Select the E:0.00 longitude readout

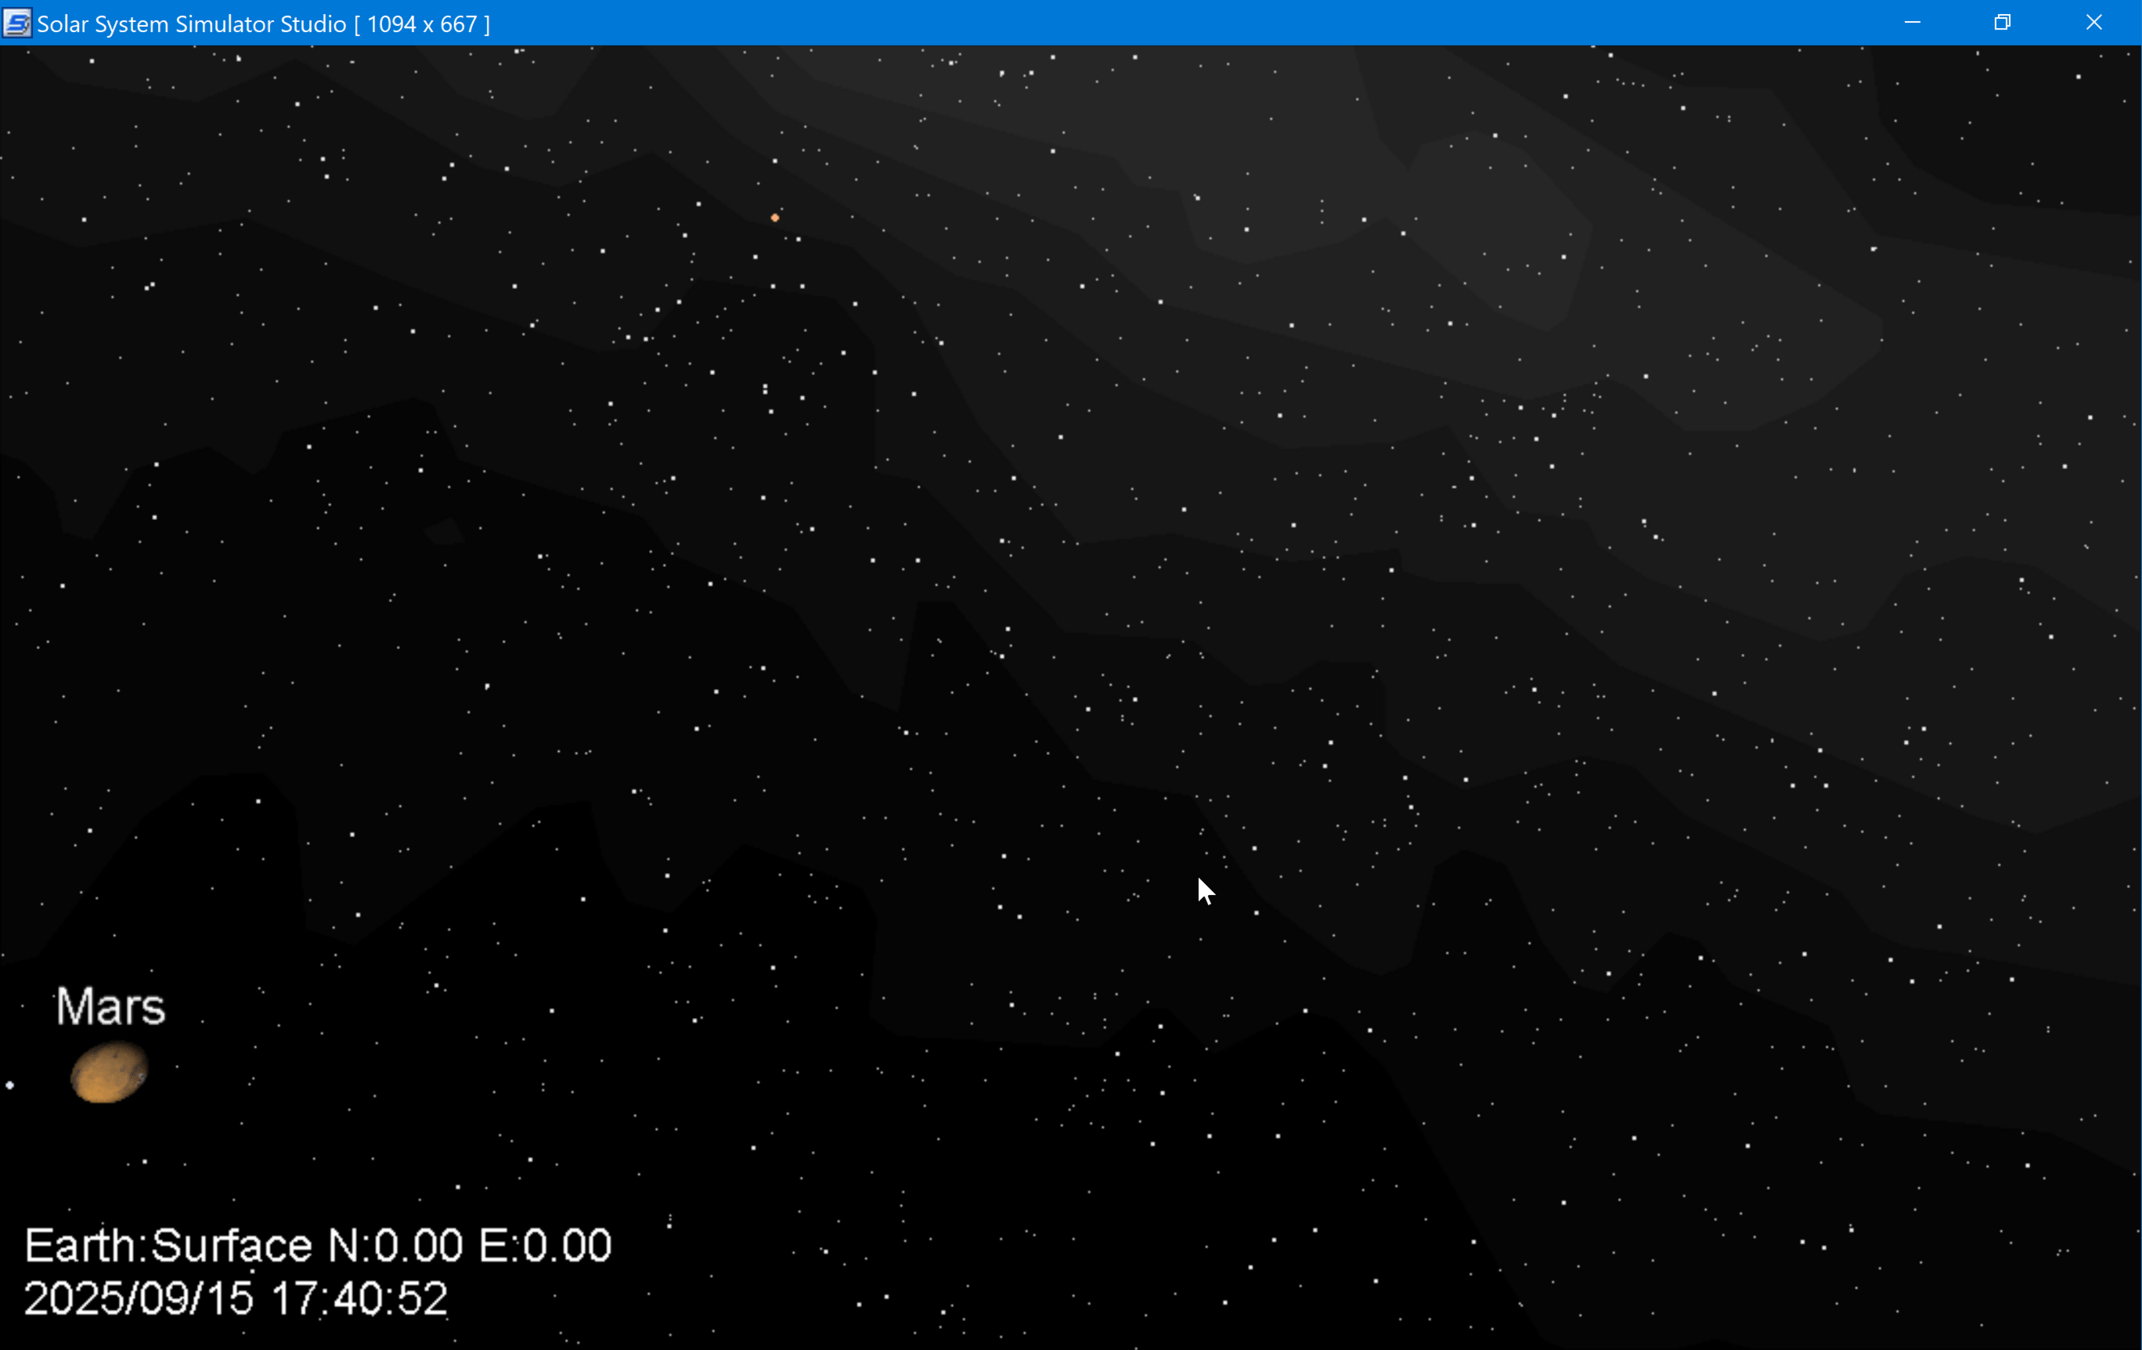pyautogui.click(x=545, y=1246)
